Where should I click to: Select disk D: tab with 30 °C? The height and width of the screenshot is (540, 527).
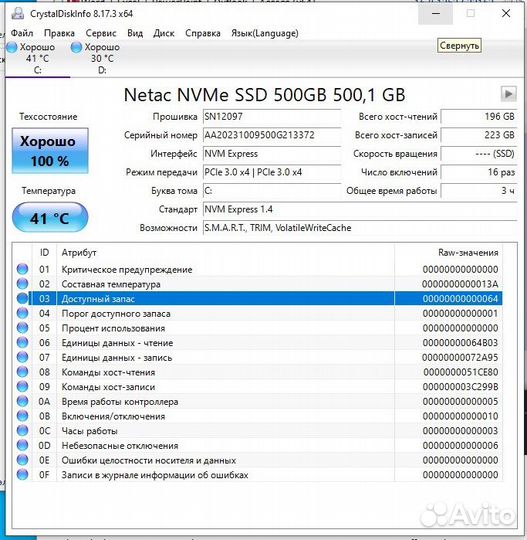point(102,59)
